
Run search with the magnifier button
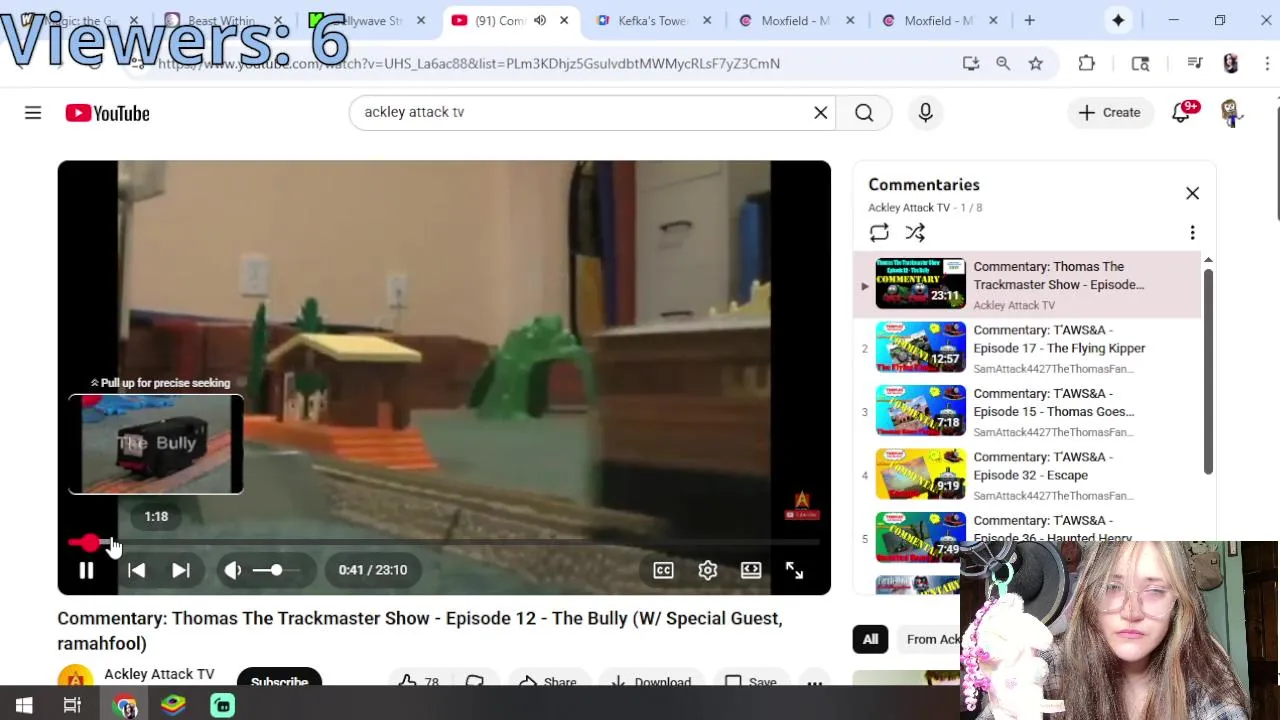click(x=864, y=113)
